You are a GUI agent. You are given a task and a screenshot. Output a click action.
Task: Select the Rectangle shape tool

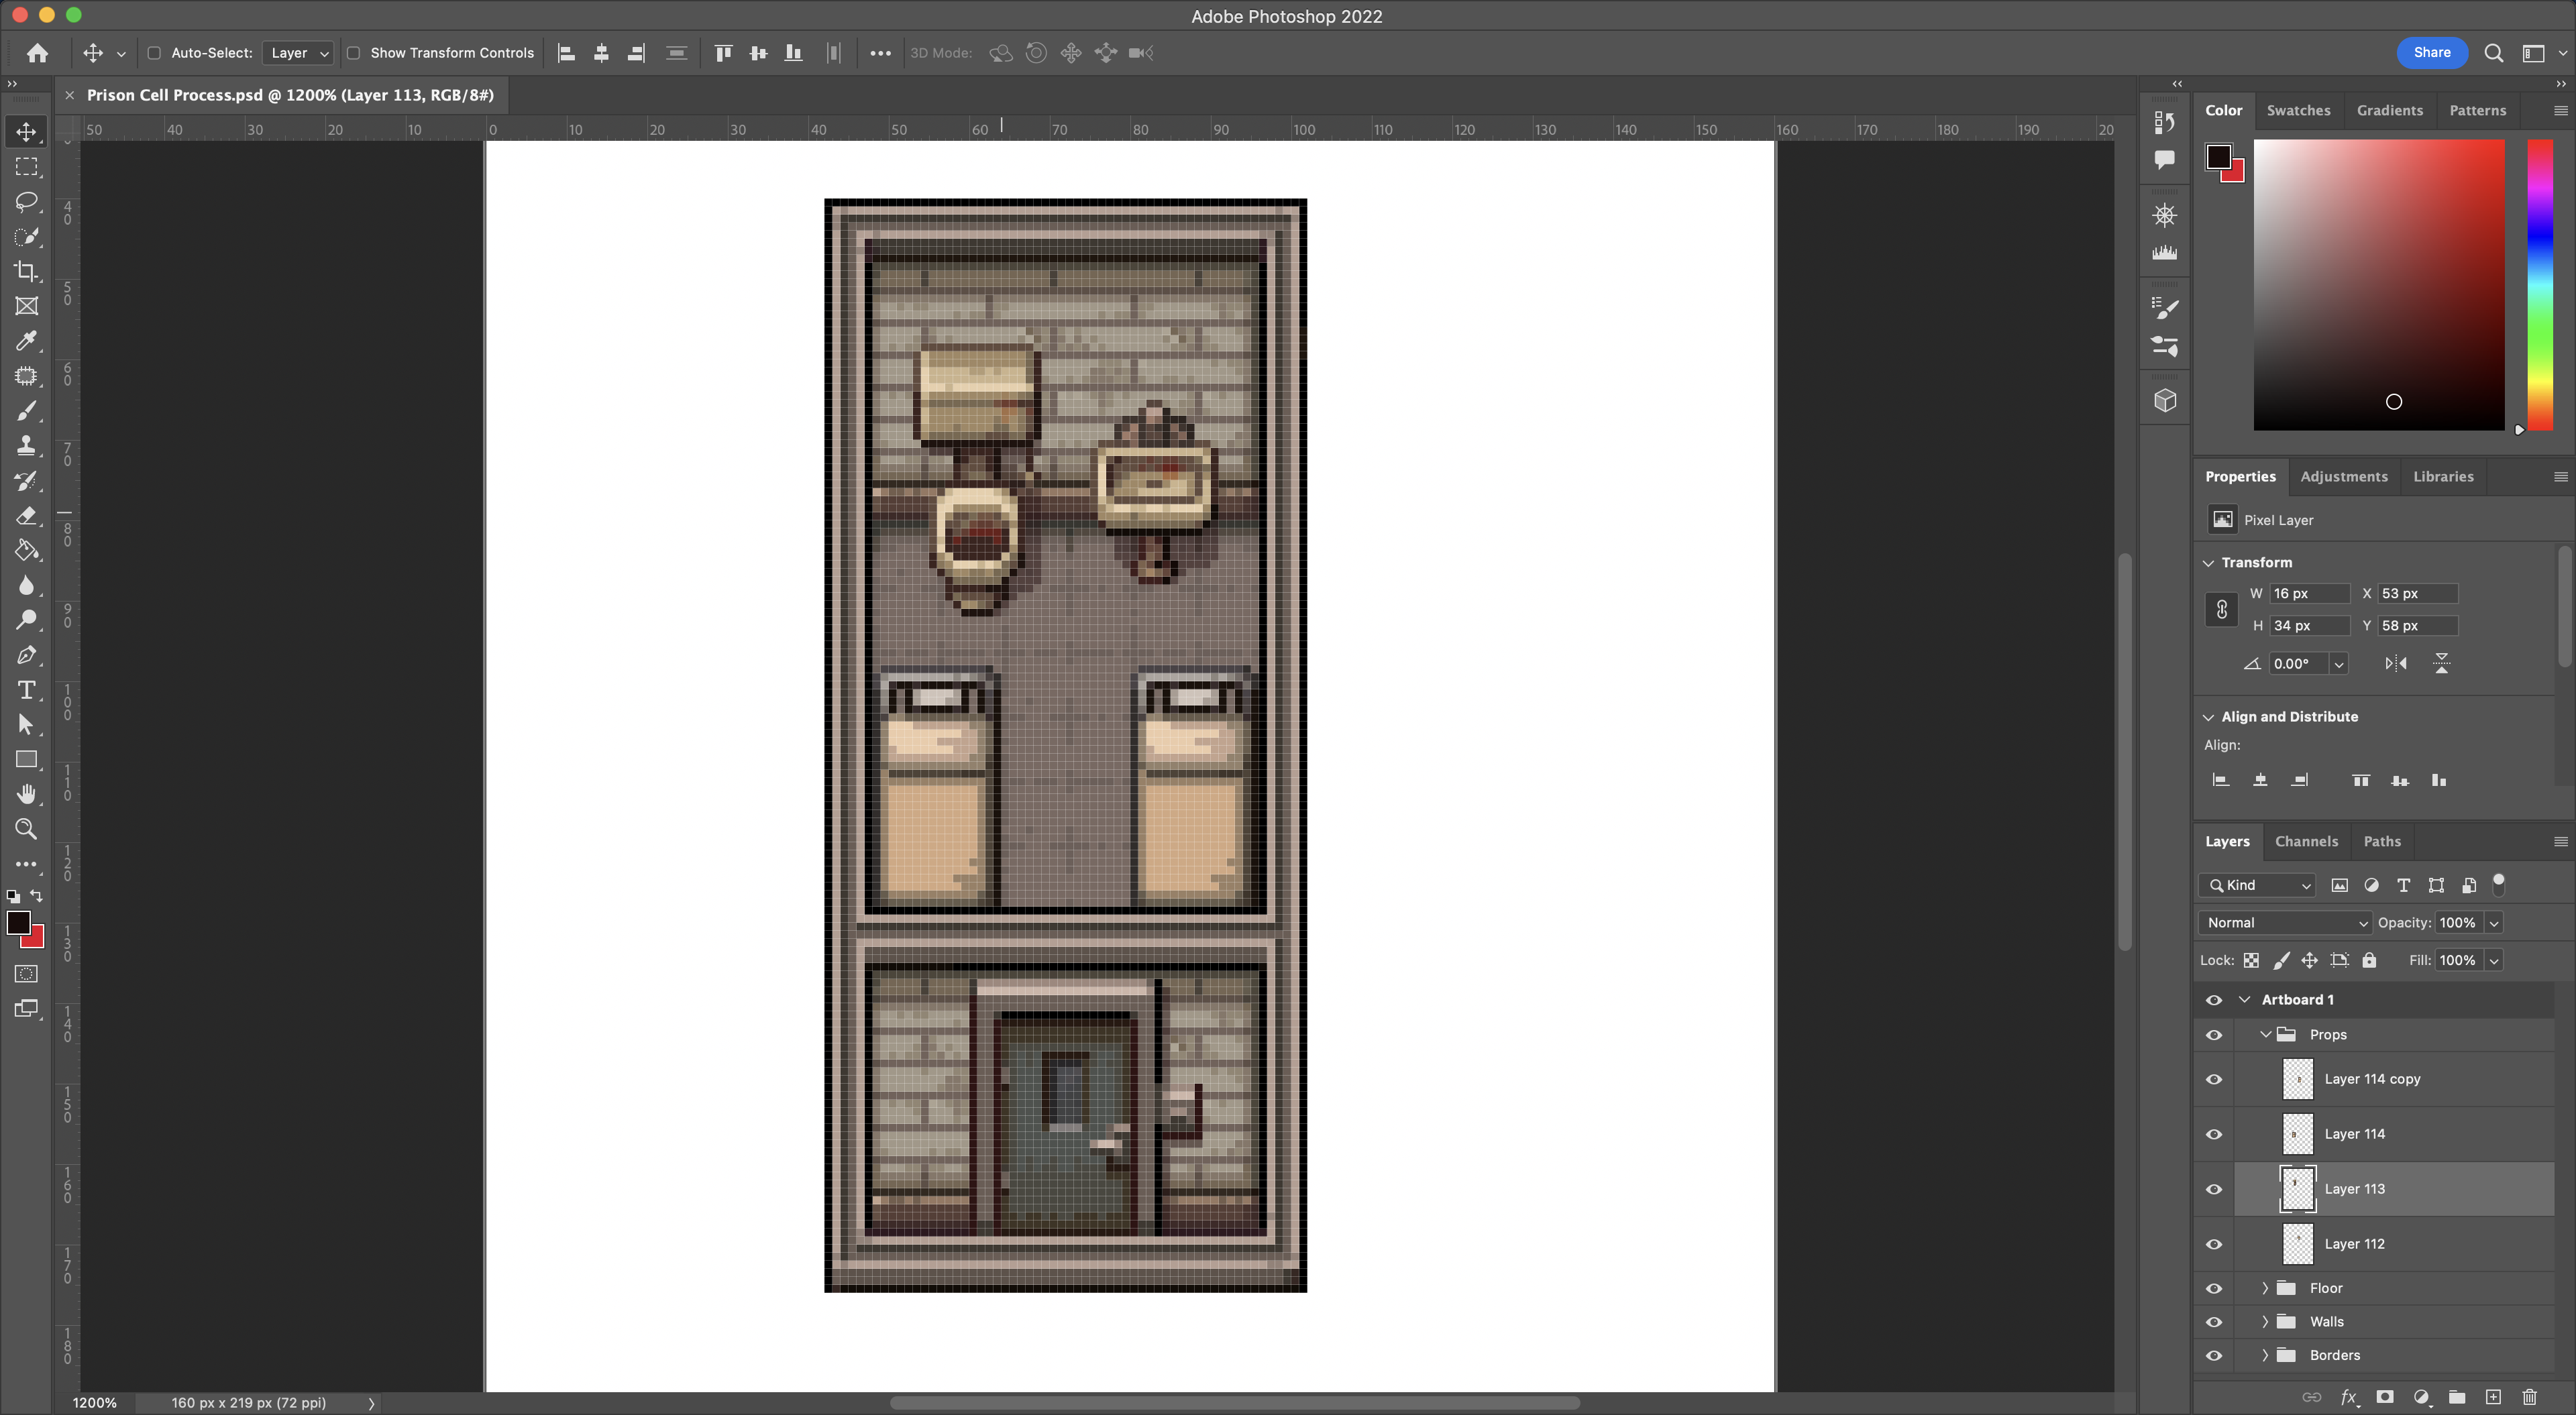pos(27,760)
